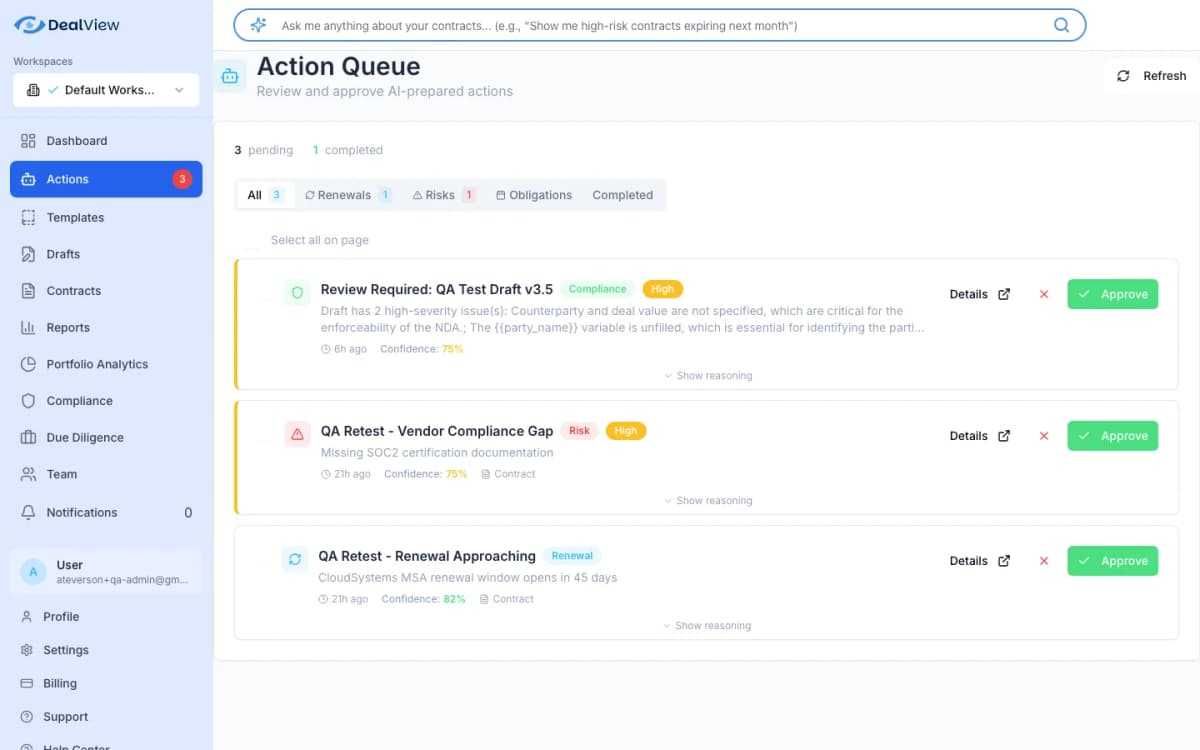Open Details for Vendor Compliance Gap
The height and width of the screenshot is (750, 1200).
pyautogui.click(x=979, y=436)
